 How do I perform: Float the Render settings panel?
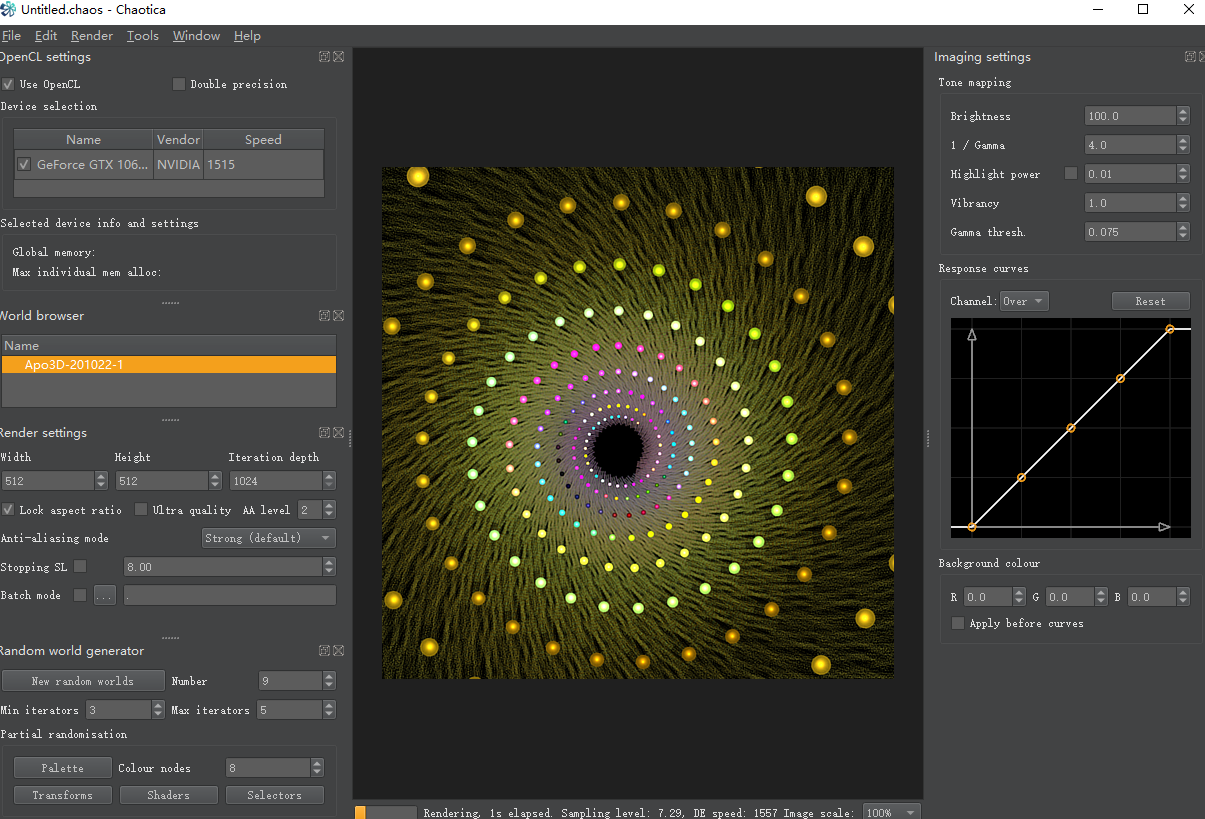[325, 433]
